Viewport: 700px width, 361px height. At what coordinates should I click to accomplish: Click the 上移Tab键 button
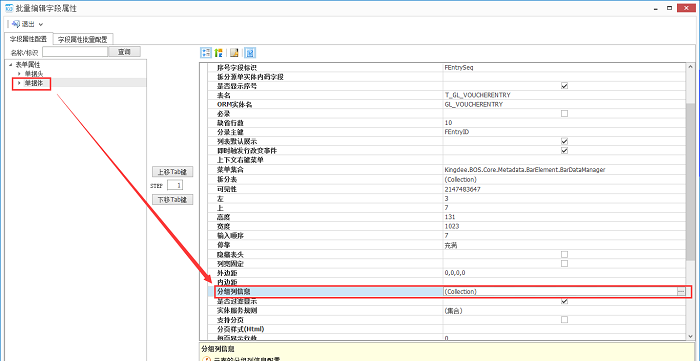pyautogui.click(x=172, y=172)
